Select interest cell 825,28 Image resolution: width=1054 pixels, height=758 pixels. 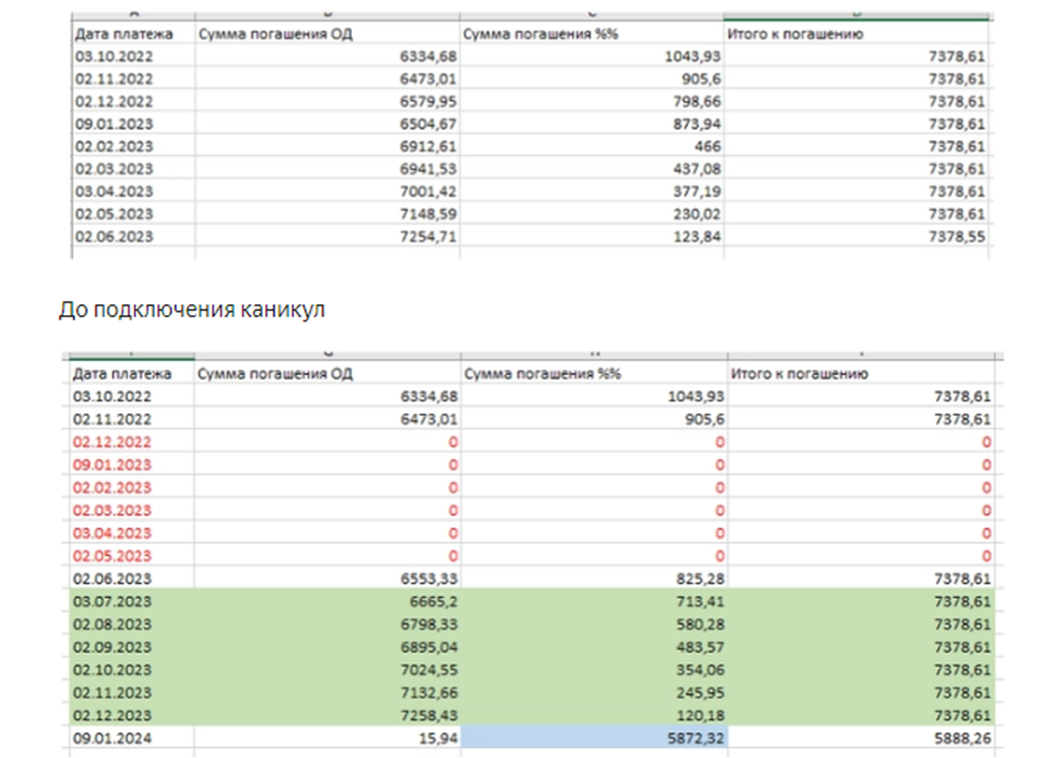click(594, 579)
